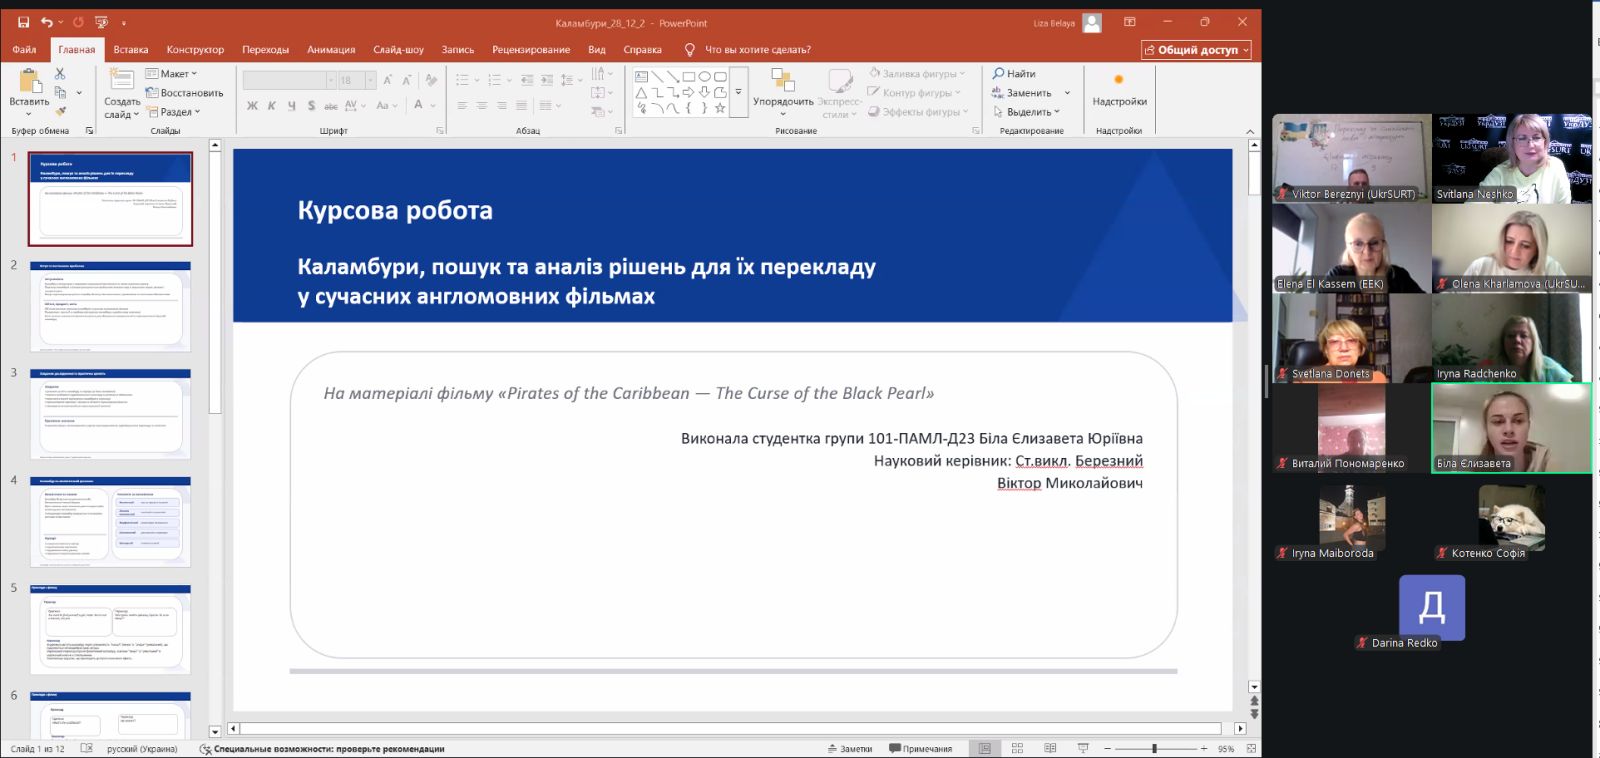
Task: Click the Save icon in the quick access toolbar
Action: [24, 22]
